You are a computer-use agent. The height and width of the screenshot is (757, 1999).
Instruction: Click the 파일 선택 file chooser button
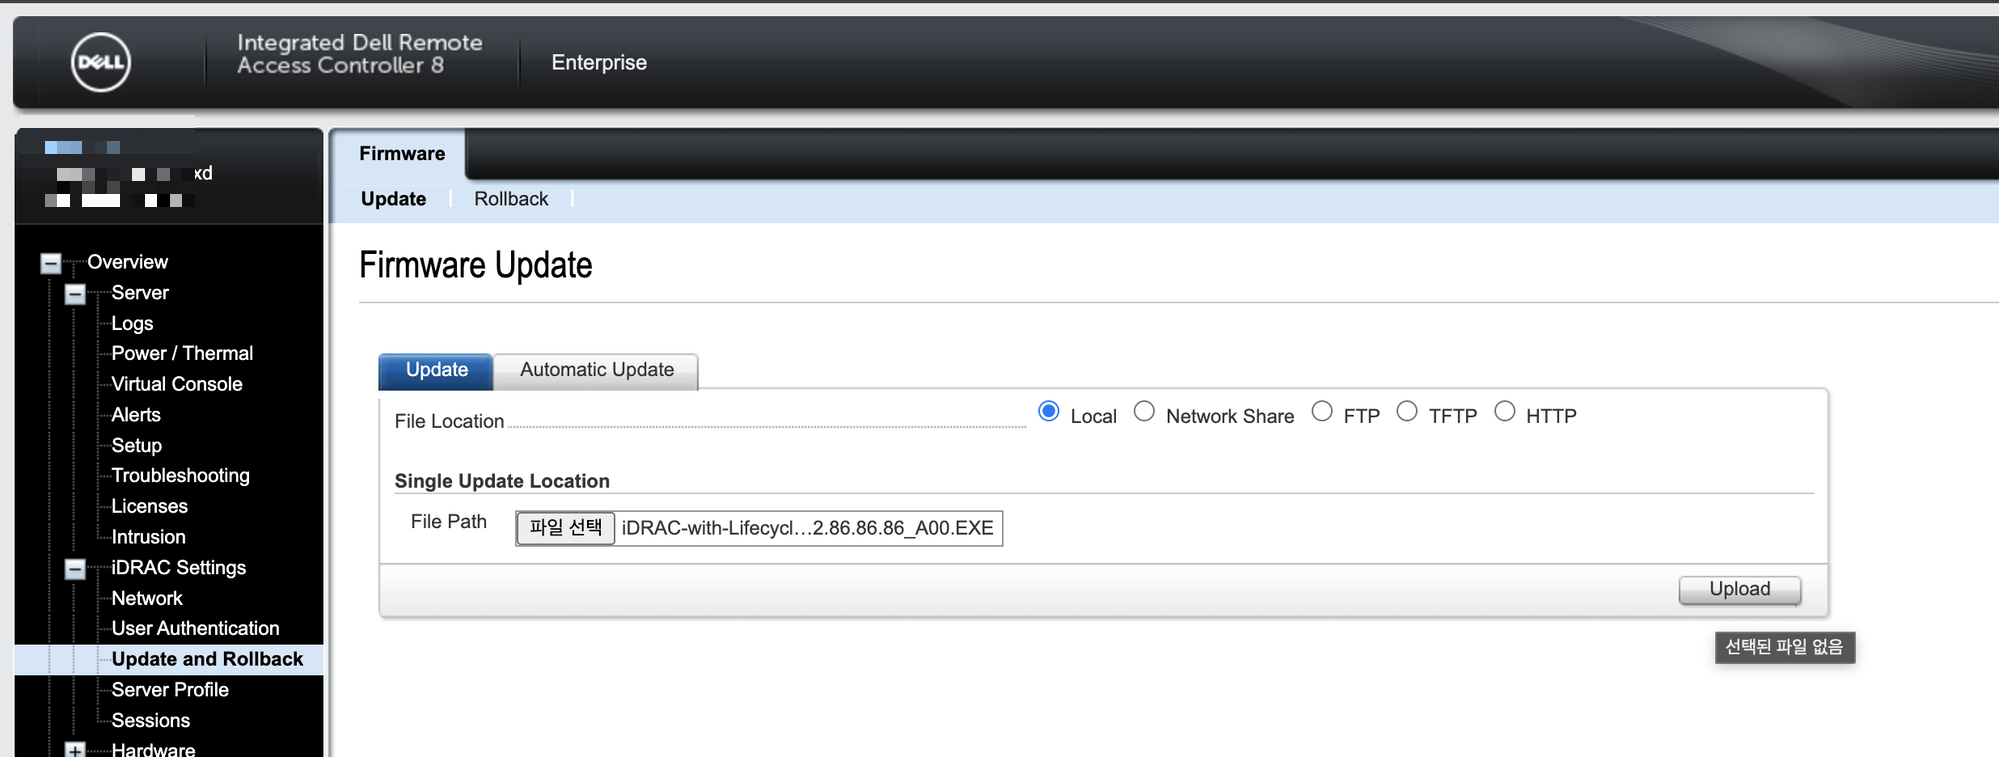pyautogui.click(x=565, y=528)
